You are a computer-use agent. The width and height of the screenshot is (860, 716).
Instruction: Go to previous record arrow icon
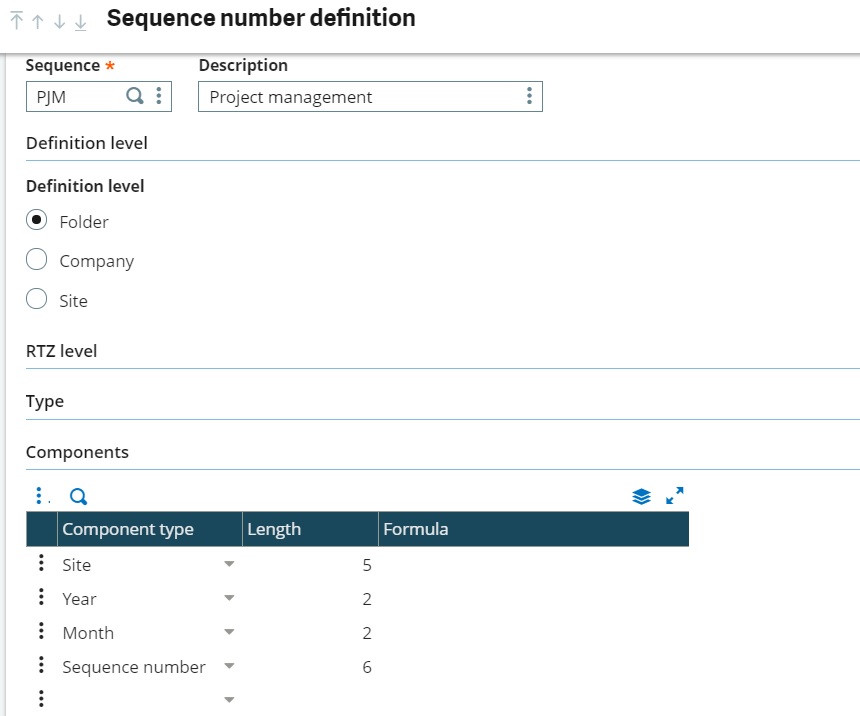[38, 22]
